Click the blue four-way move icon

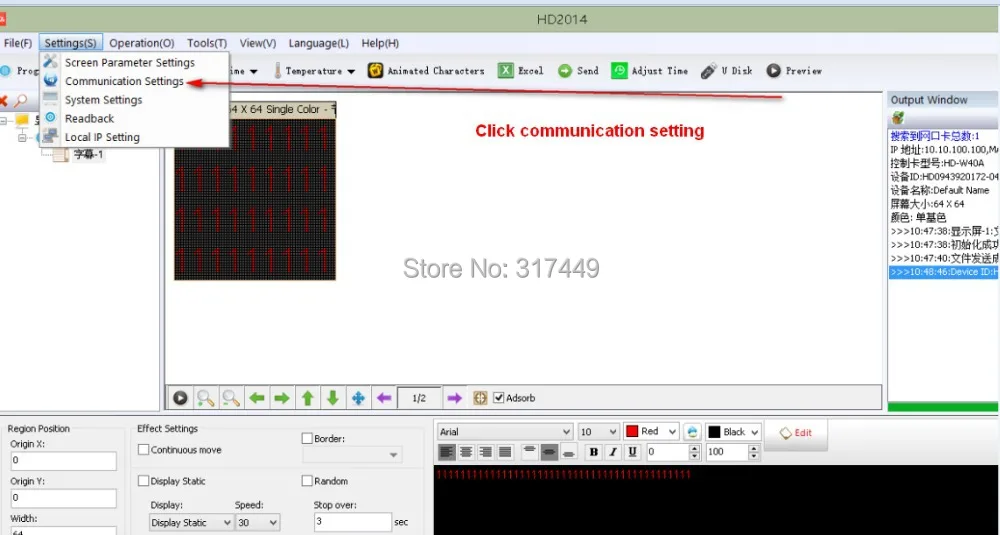click(358, 398)
